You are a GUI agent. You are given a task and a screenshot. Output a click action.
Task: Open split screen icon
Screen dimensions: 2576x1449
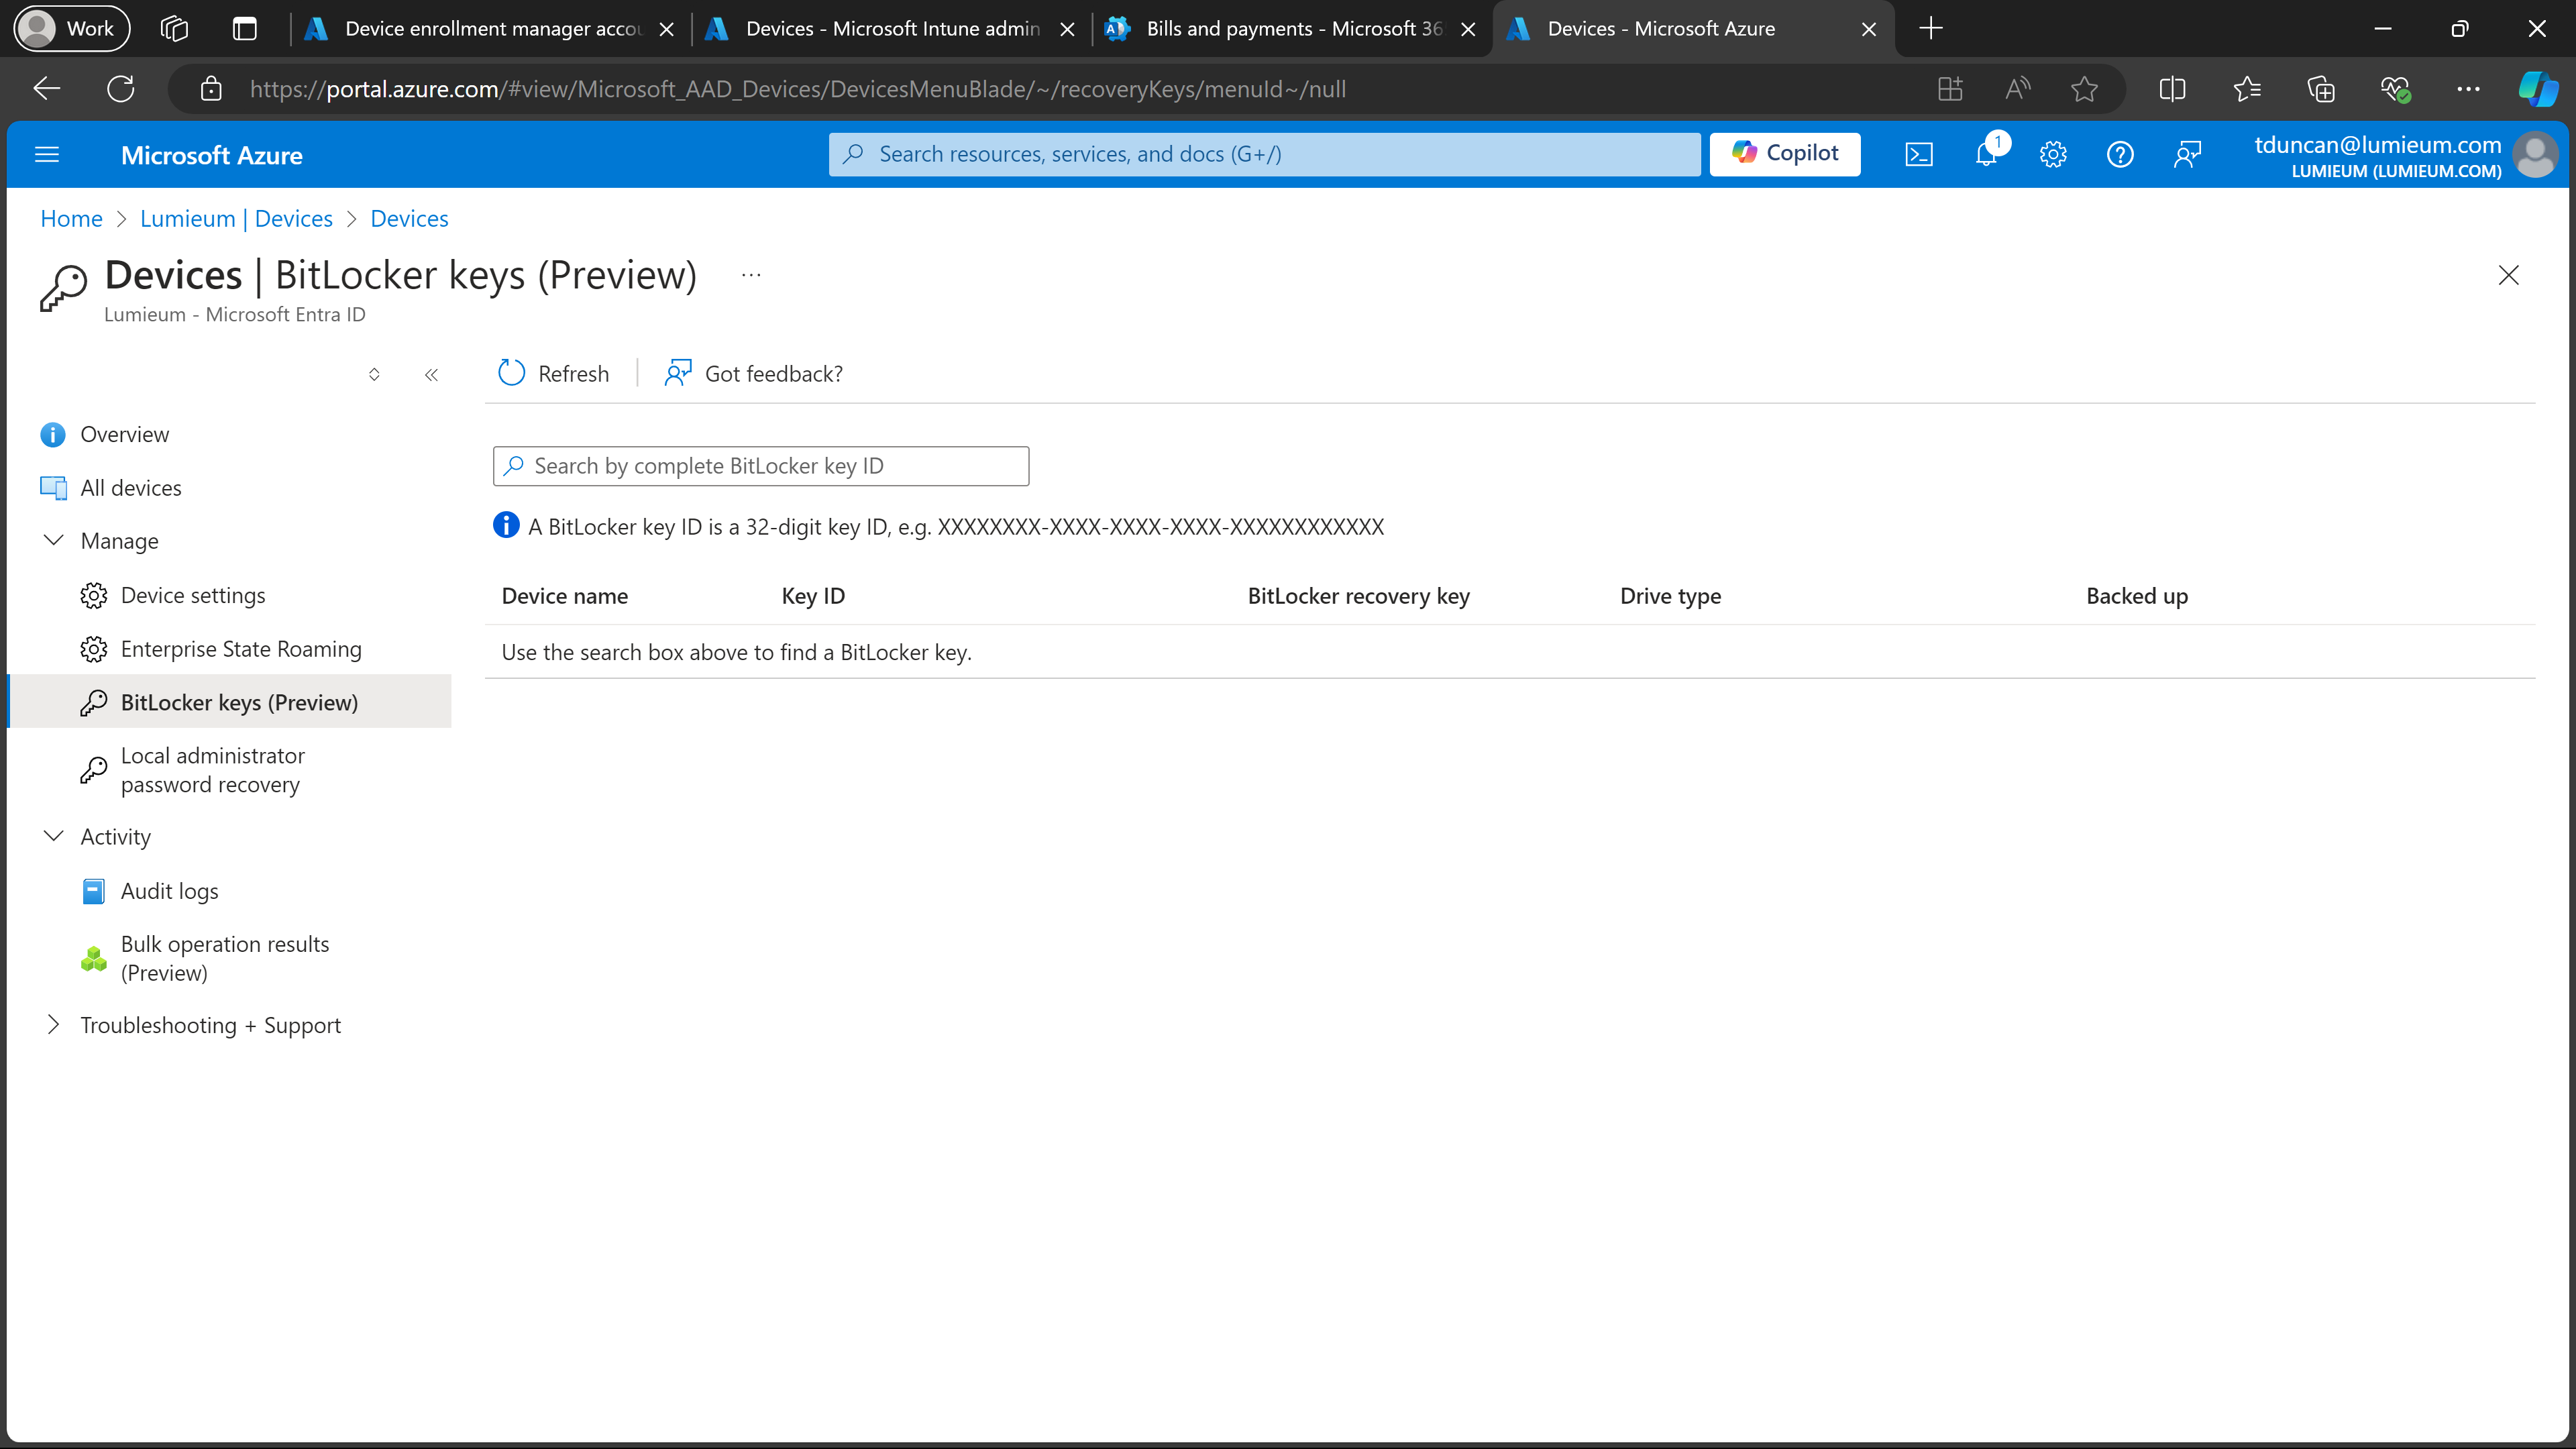(x=2172, y=89)
